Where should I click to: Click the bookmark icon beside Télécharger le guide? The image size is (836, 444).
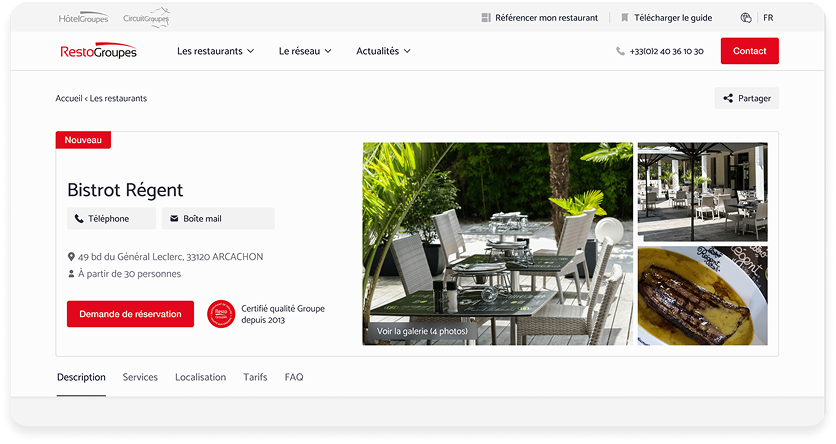tap(625, 18)
